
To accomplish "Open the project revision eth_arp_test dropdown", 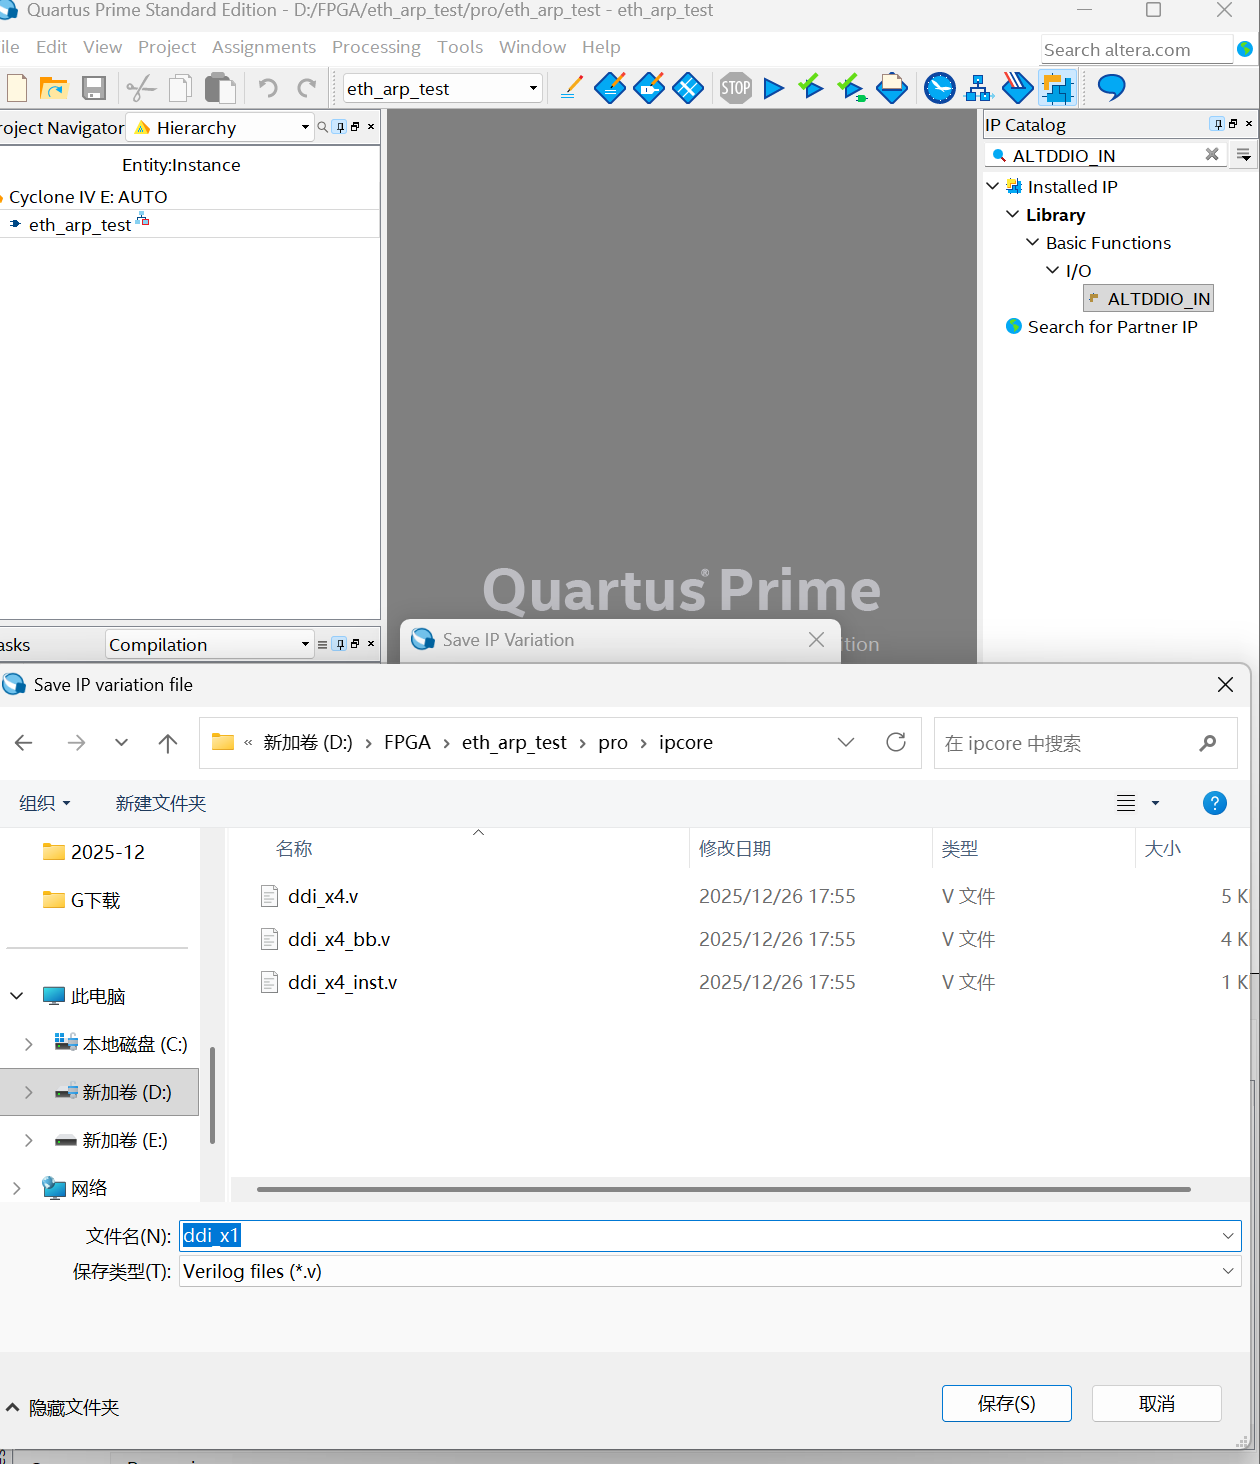I will [533, 88].
